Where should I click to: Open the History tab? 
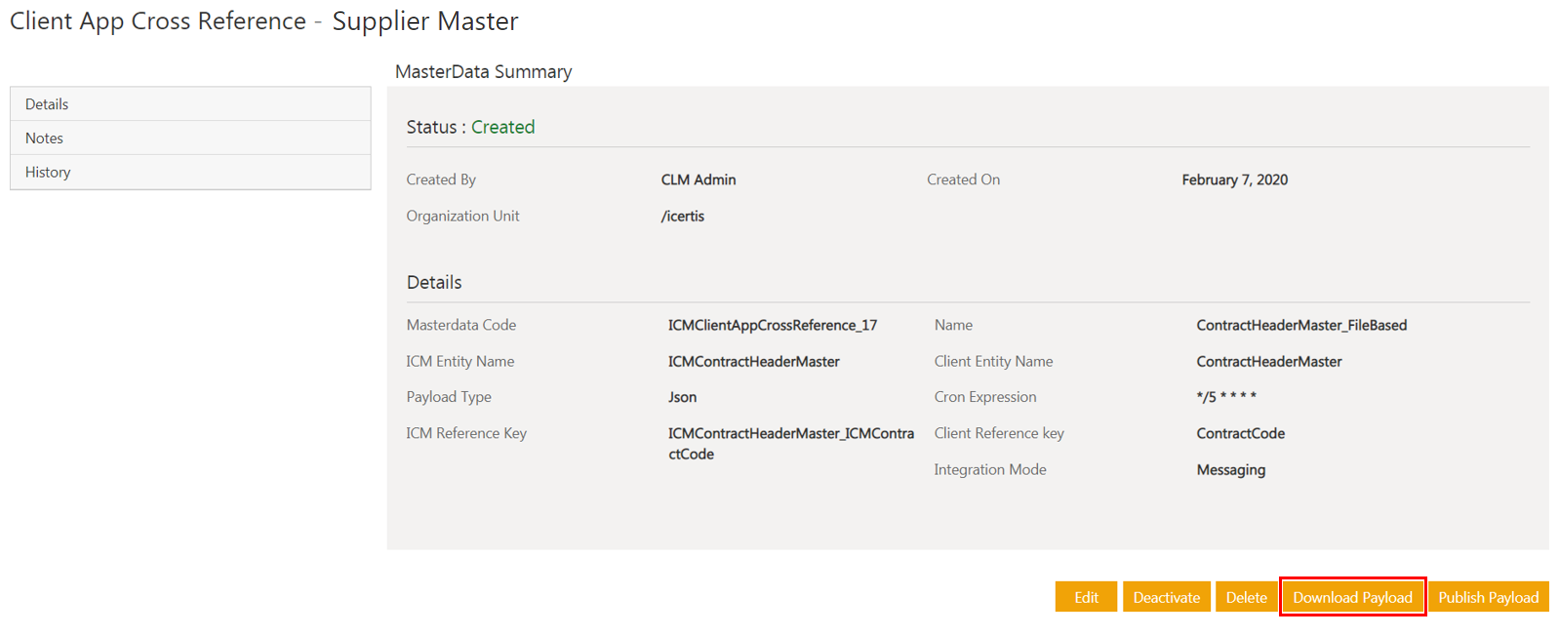(190, 172)
